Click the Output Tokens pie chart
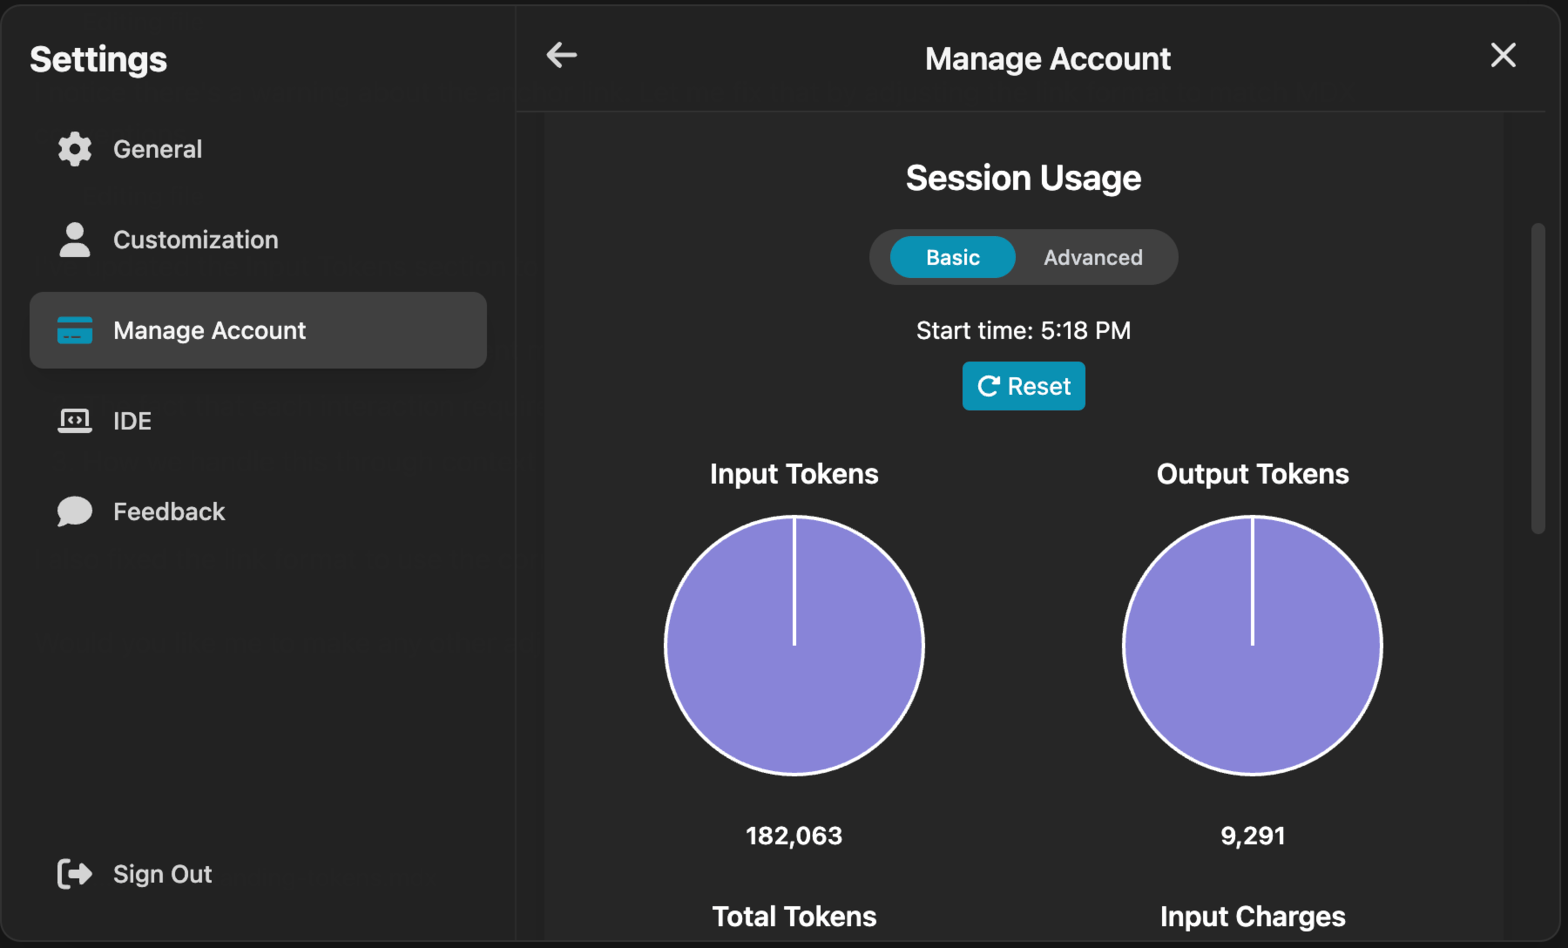Image resolution: width=1568 pixels, height=948 pixels. [1252, 646]
